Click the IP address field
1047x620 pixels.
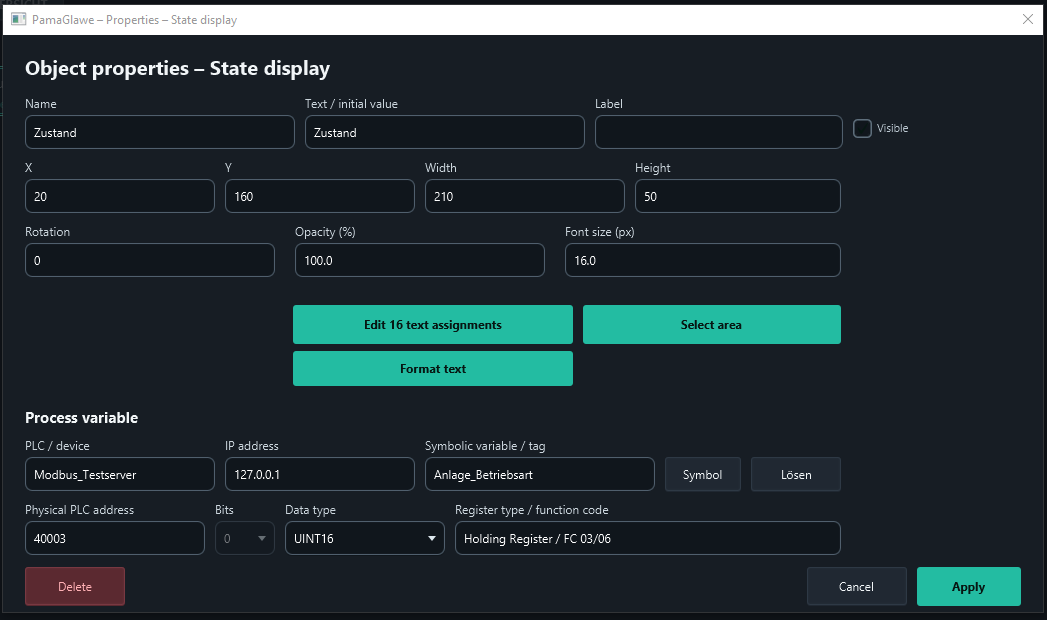(320, 475)
